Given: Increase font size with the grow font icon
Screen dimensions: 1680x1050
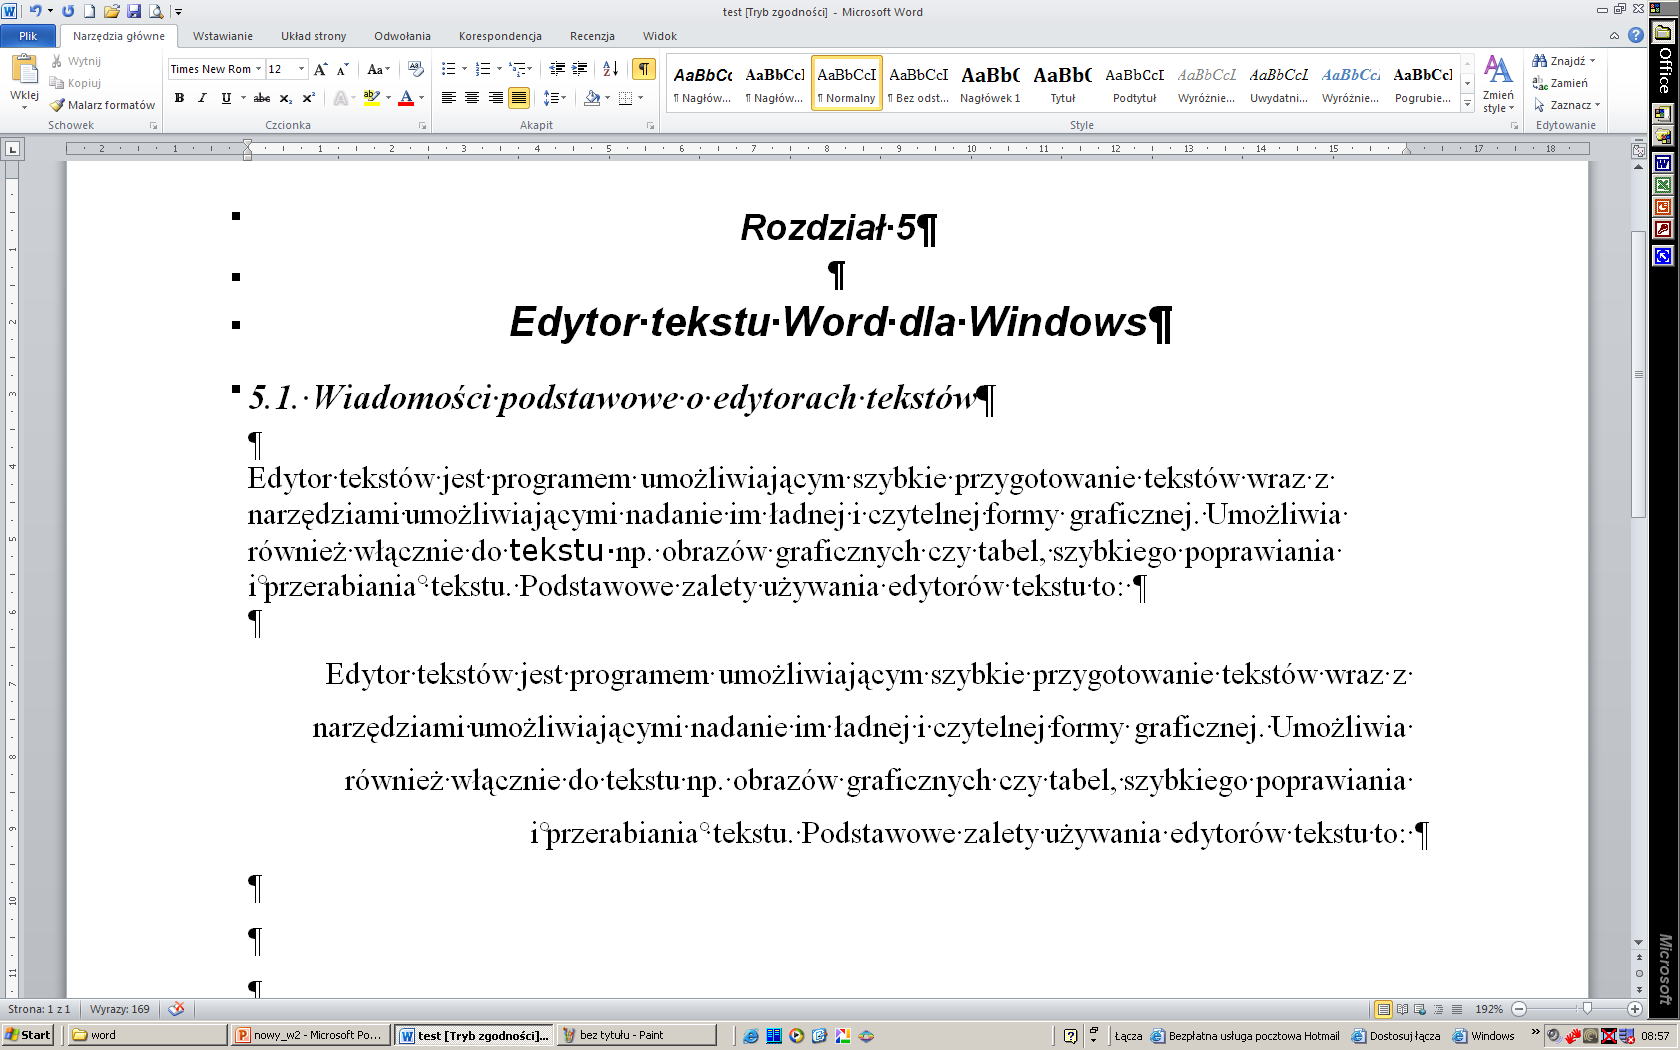Looking at the screenshot, I should pos(320,69).
